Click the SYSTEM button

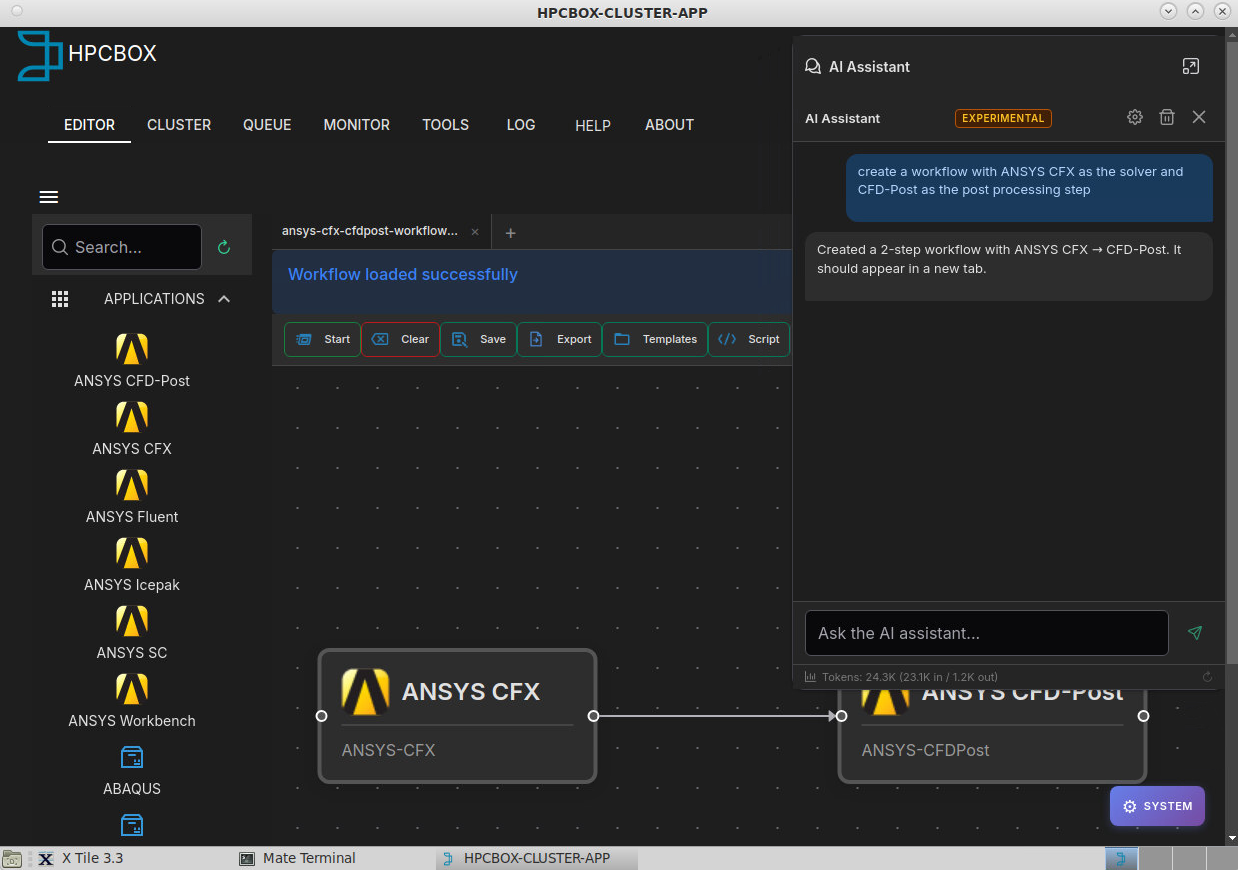pyautogui.click(x=1157, y=806)
